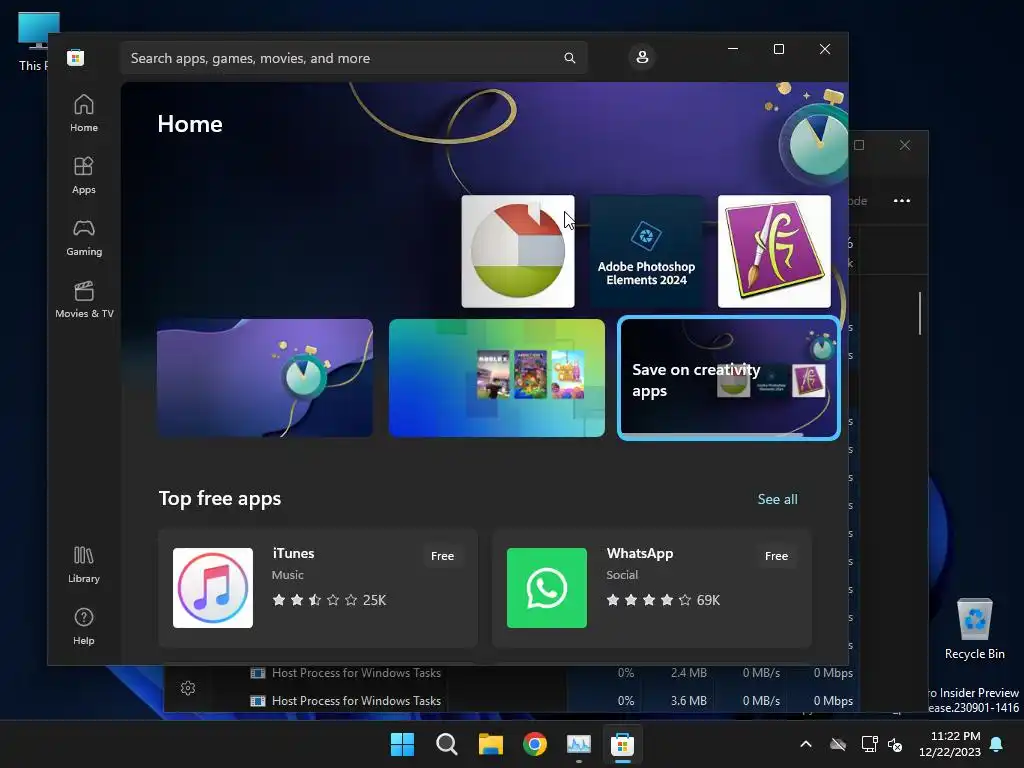Click See all for Top free apps
The height and width of the screenshot is (768, 1024).
777,499
